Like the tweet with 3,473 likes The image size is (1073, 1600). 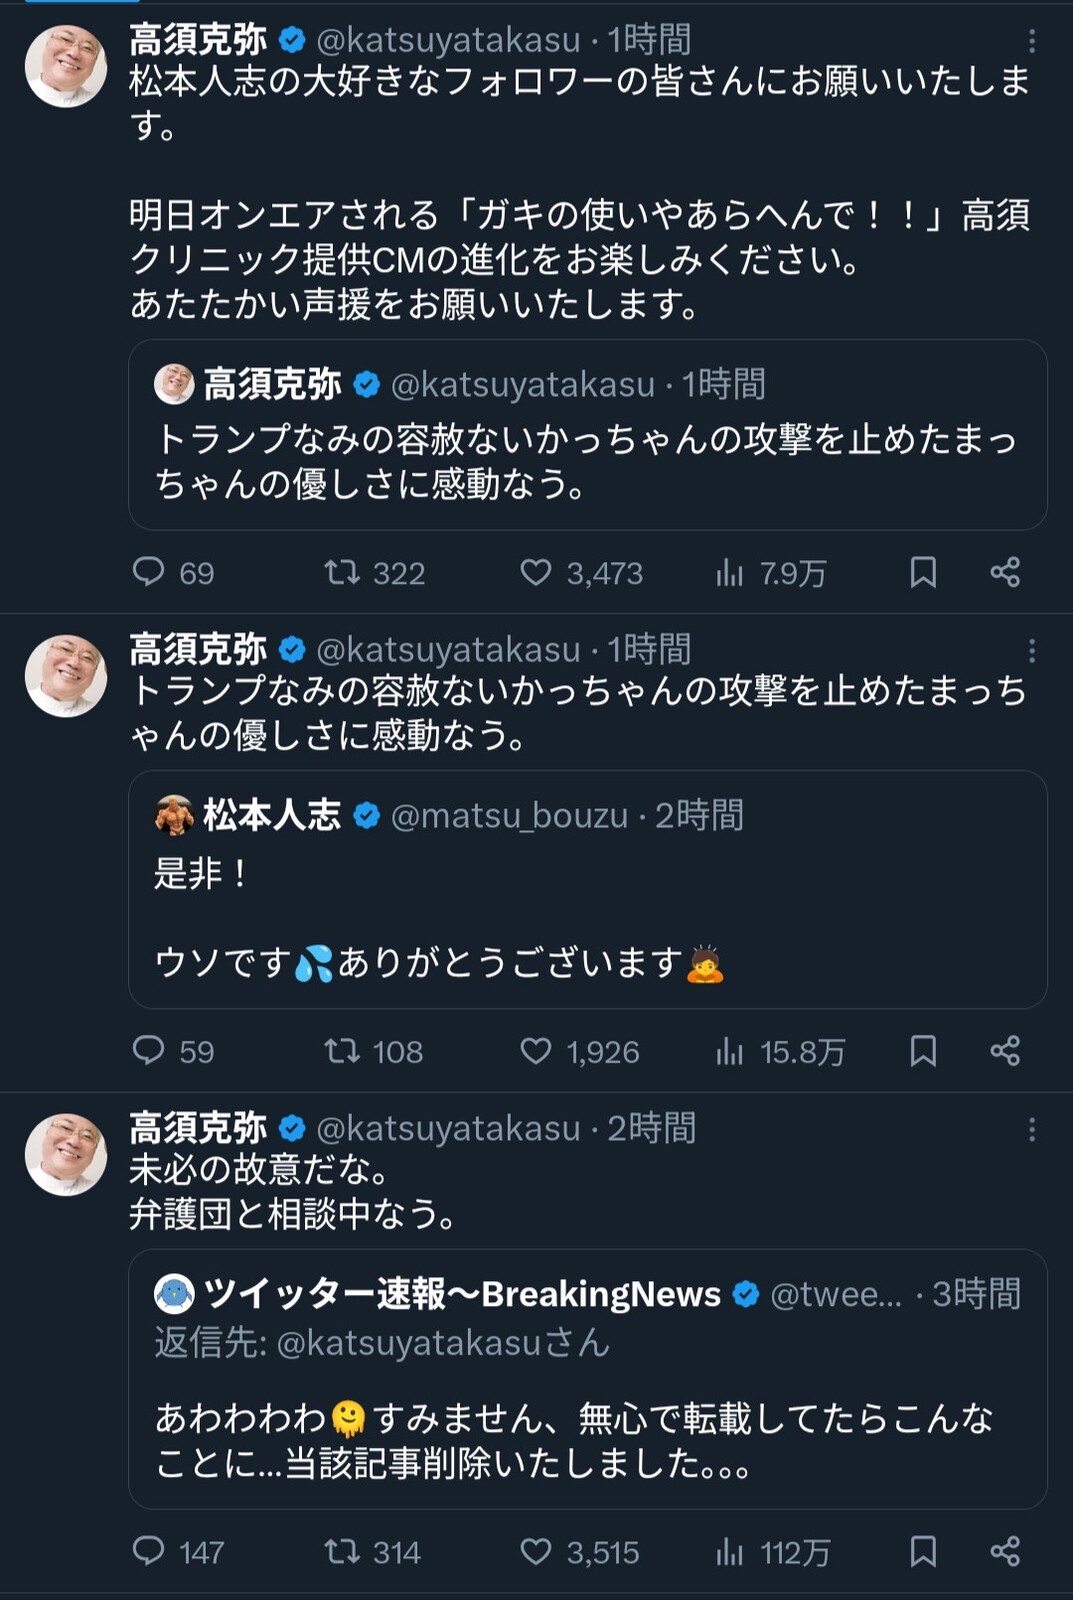[x=581, y=572]
